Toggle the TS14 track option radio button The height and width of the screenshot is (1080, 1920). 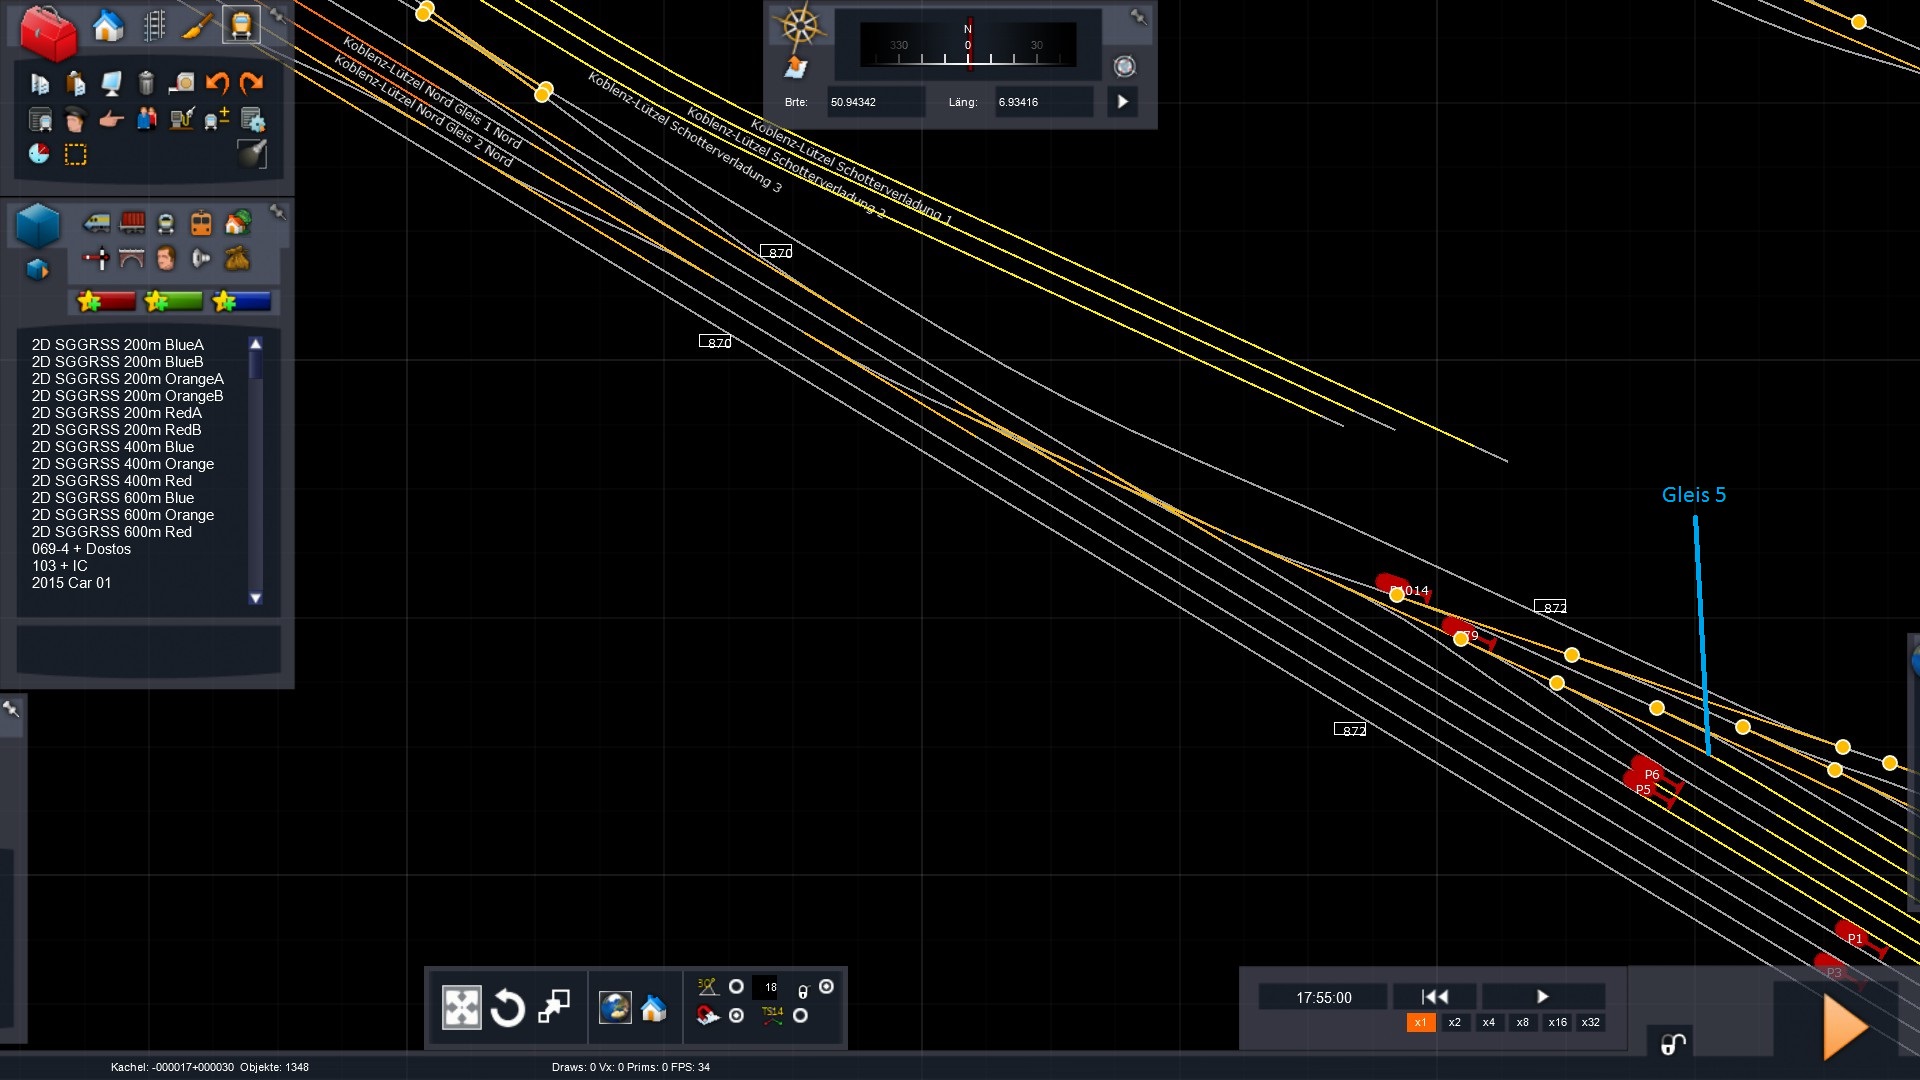click(x=800, y=1016)
